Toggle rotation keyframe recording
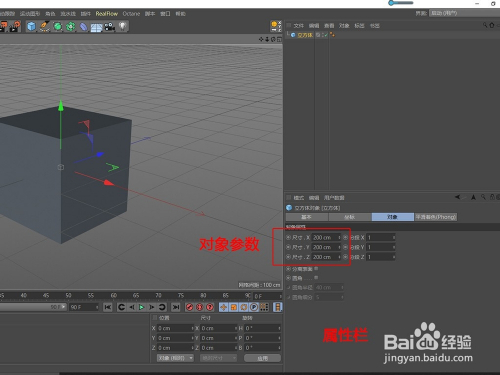The image size is (500, 375). (x=244, y=307)
